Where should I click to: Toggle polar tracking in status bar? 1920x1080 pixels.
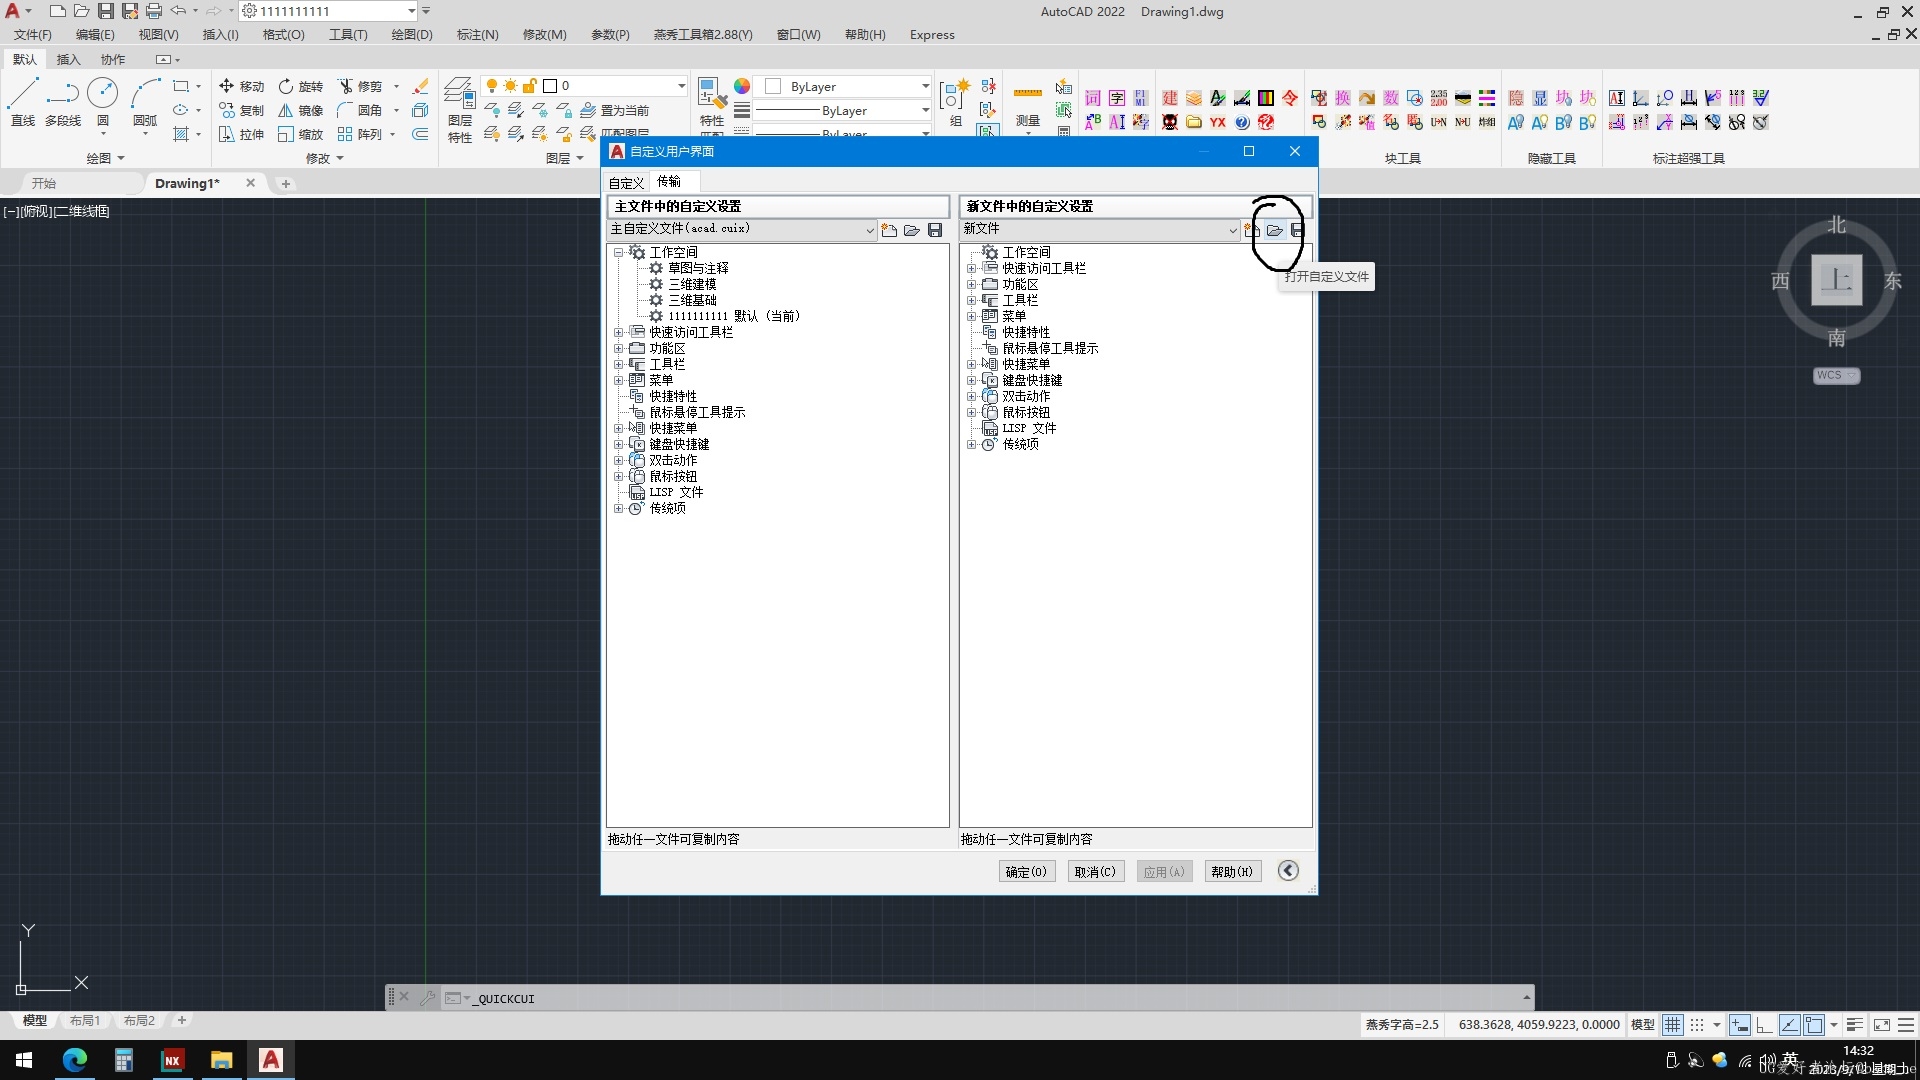[1789, 1025]
